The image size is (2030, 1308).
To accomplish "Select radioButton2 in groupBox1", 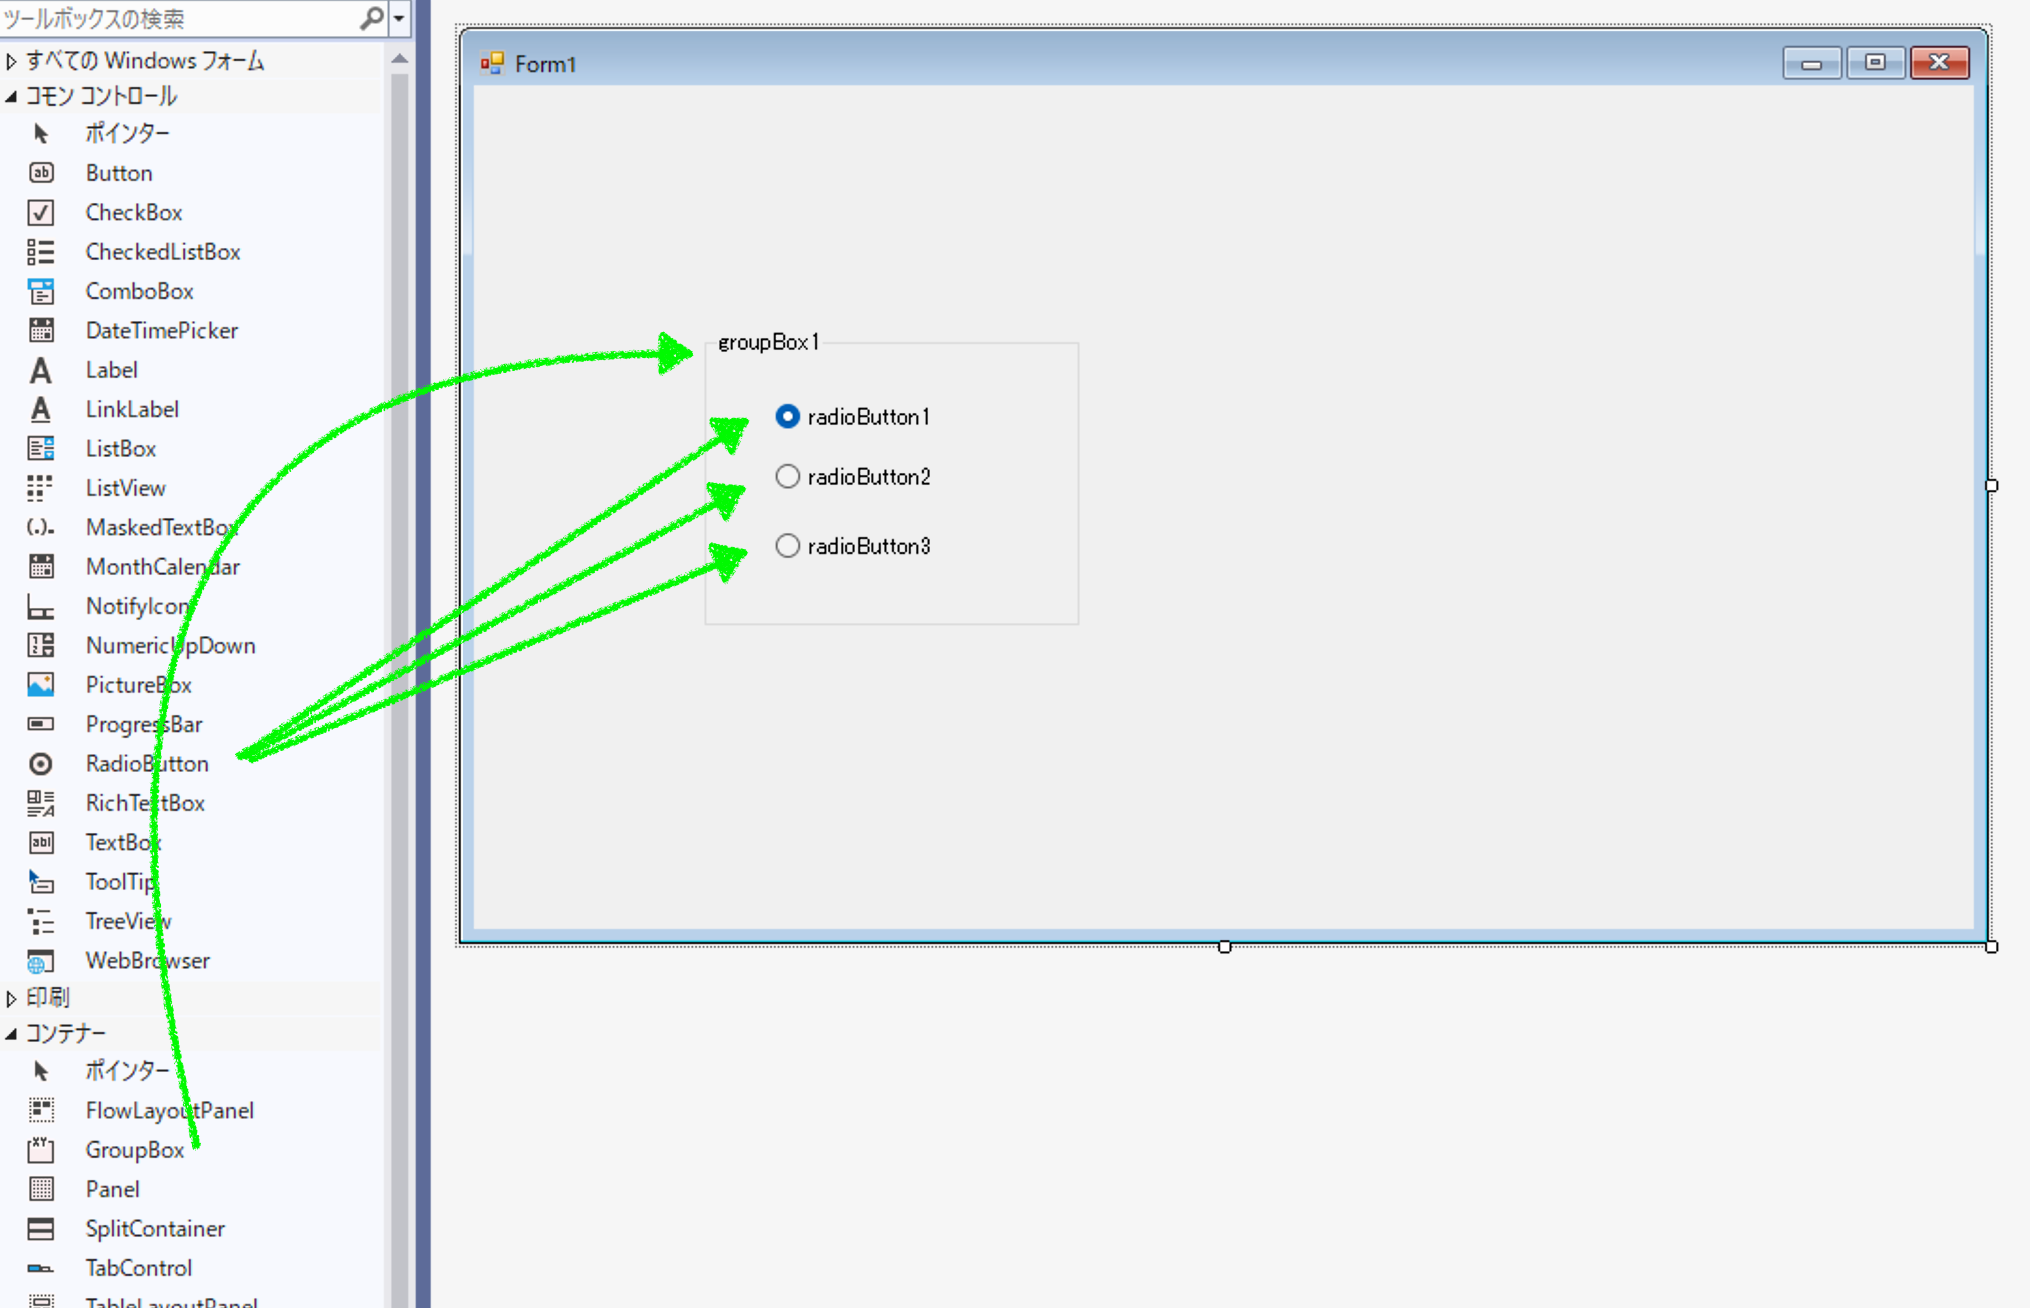I will click(853, 477).
